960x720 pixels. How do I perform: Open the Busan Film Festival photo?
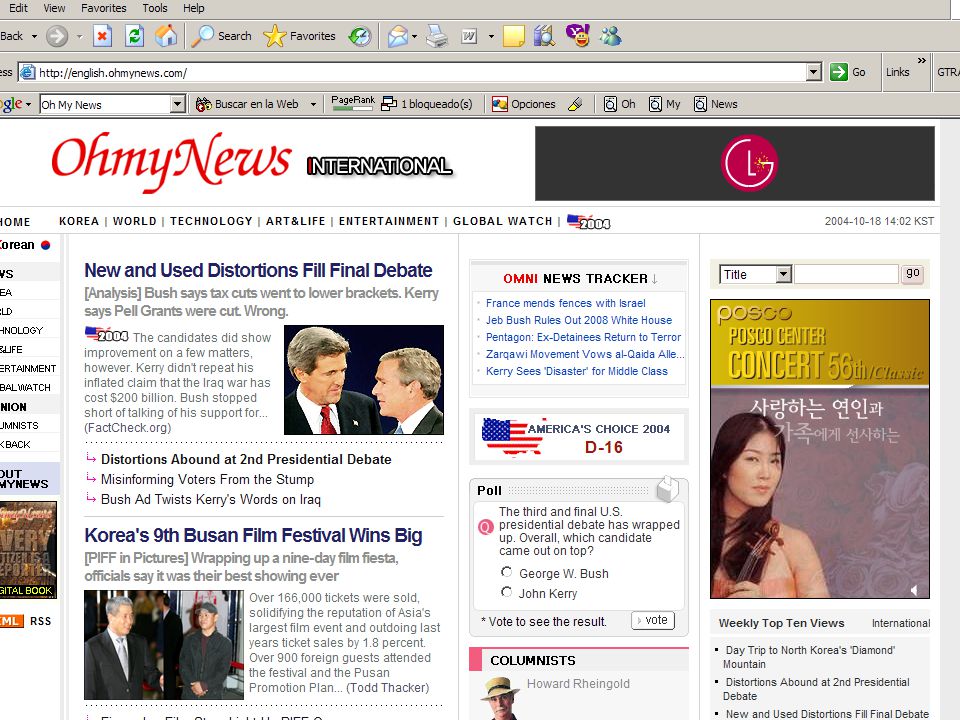(163, 645)
